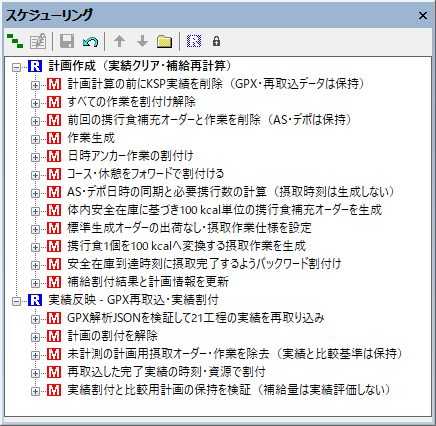Expand the コース・休憩をフォワードで割付ける node

[35, 175]
